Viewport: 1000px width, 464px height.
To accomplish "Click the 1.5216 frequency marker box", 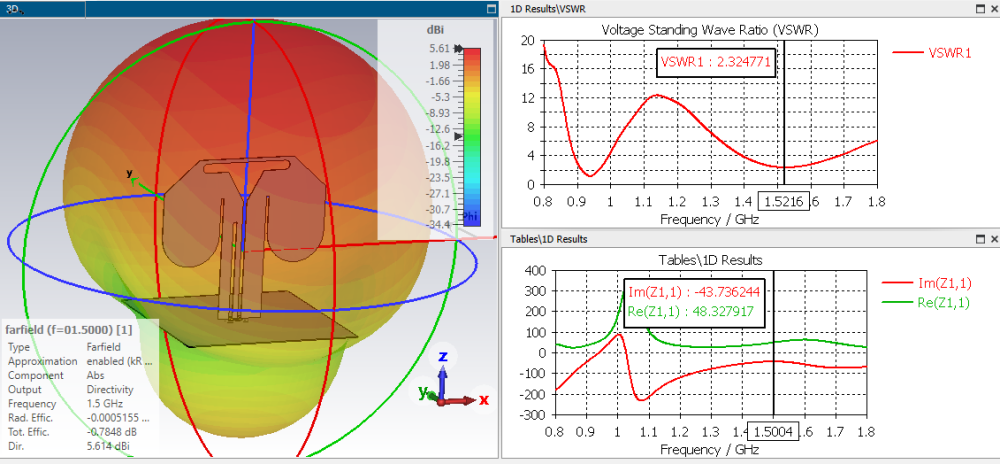I will click(783, 202).
